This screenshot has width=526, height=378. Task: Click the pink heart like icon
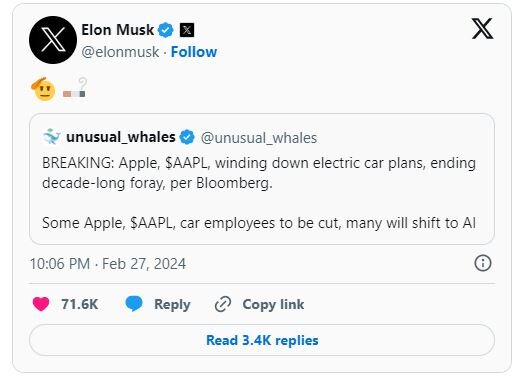[41, 304]
